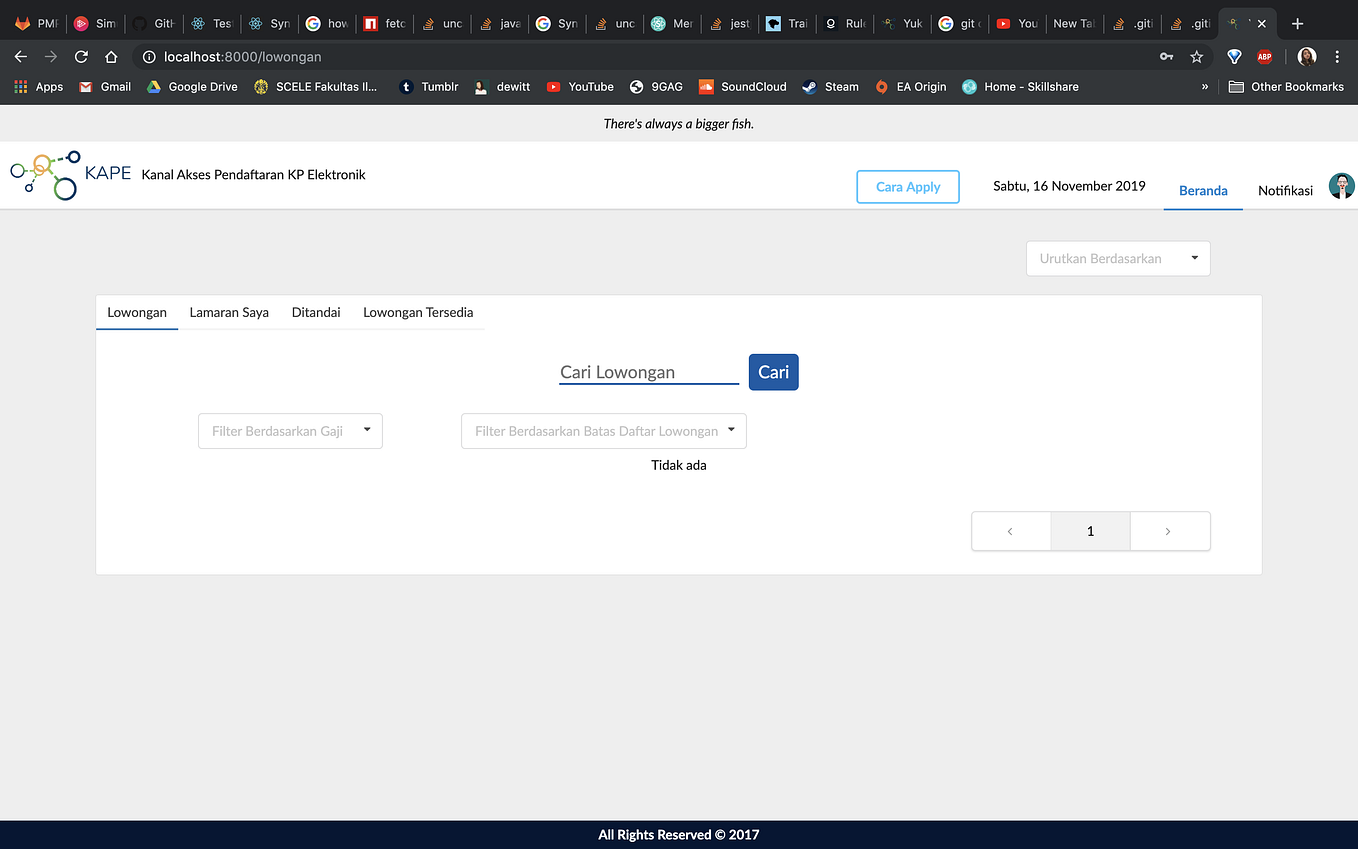Click the Tidak ada text
The width and height of the screenshot is (1358, 849).
coord(679,465)
